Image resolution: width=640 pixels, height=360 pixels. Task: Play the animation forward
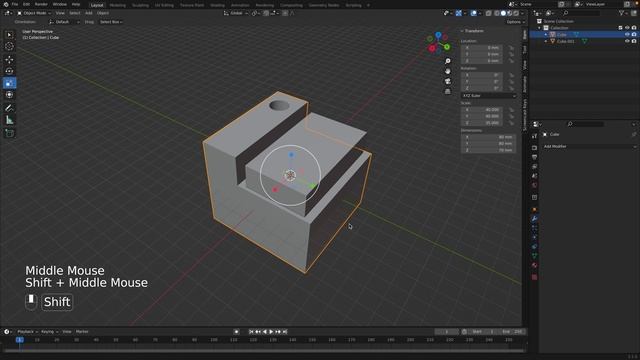pos(271,332)
